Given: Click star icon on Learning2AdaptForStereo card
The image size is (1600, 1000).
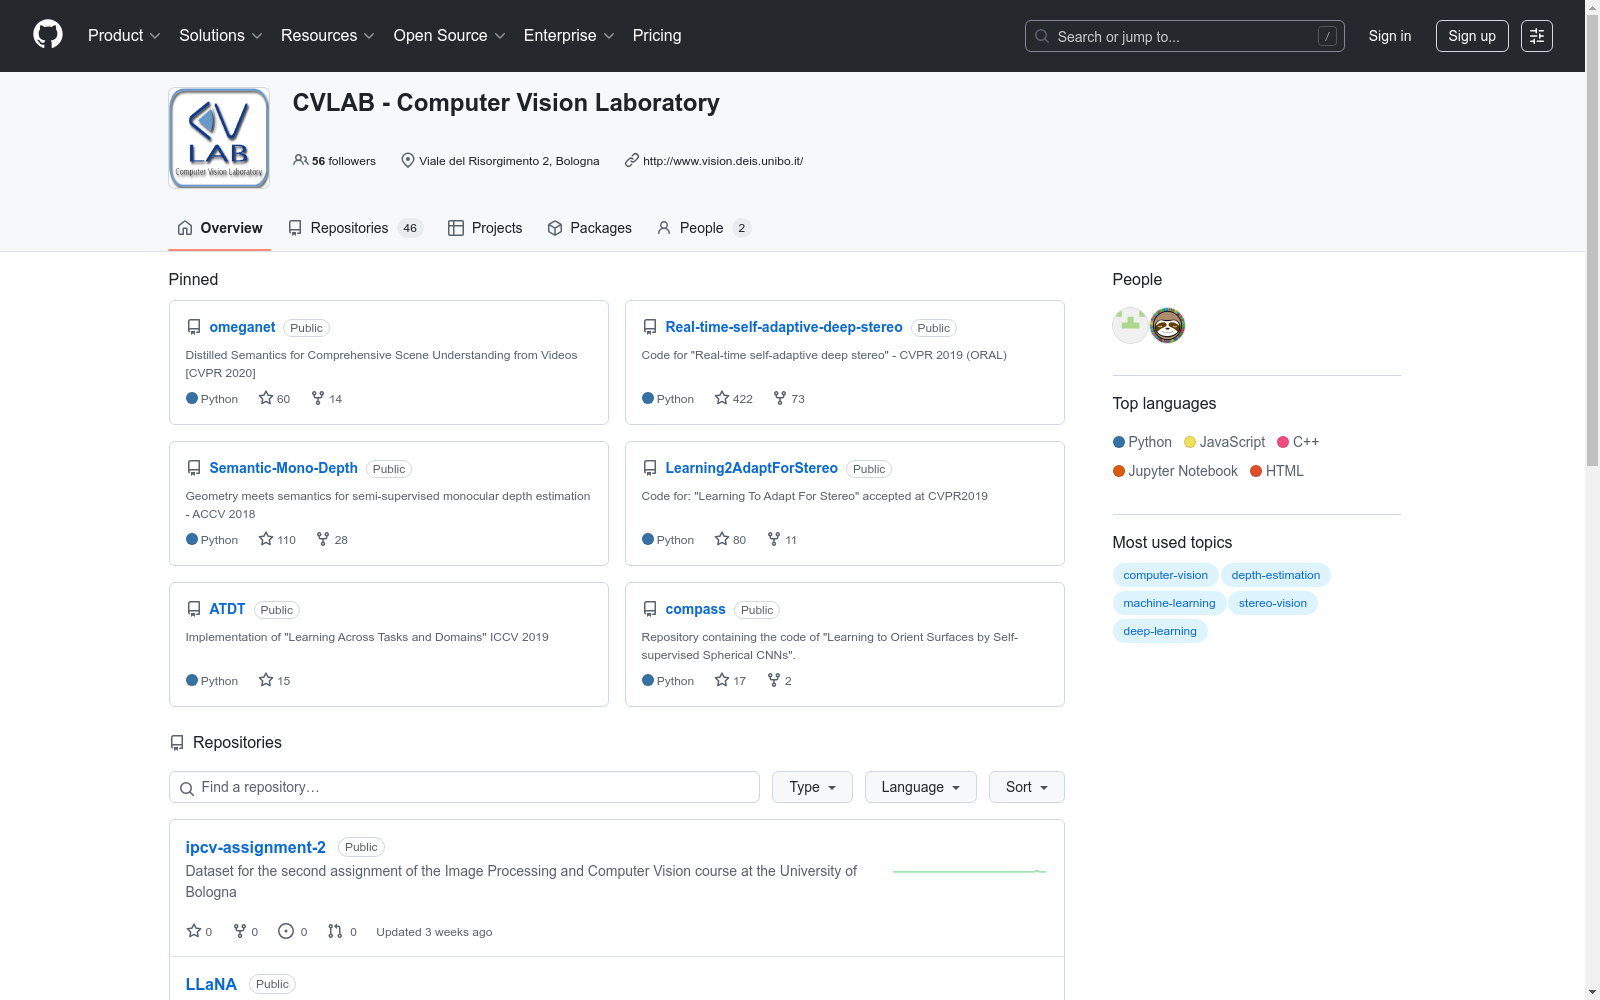Looking at the screenshot, I should (x=722, y=539).
